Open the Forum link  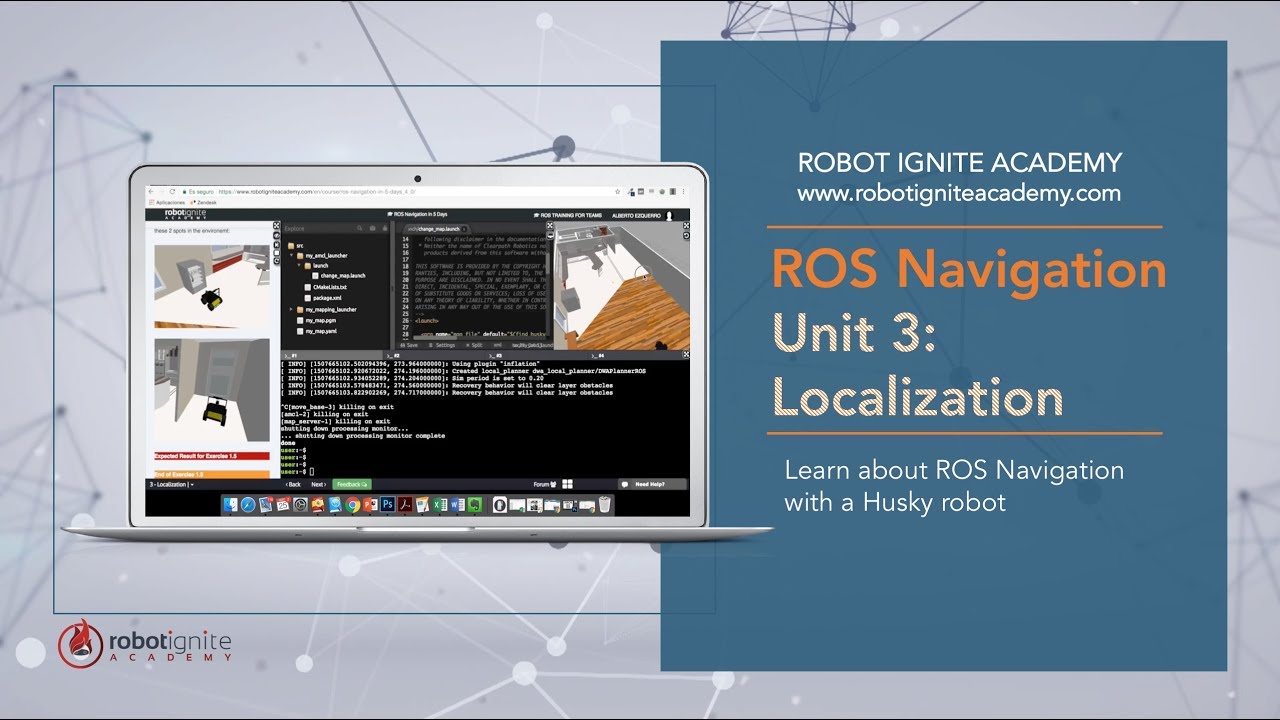(545, 484)
